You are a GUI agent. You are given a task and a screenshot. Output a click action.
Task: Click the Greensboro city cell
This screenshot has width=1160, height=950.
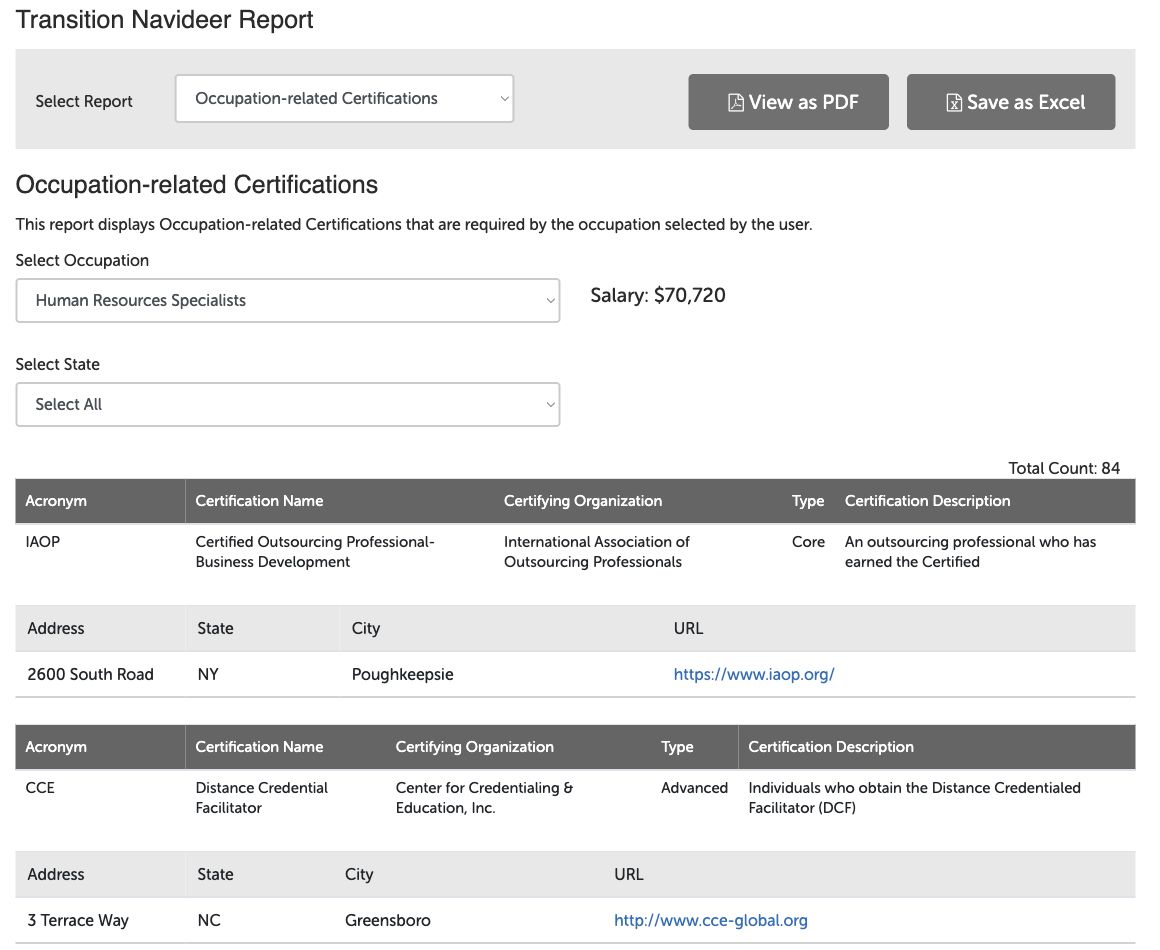tap(388, 920)
